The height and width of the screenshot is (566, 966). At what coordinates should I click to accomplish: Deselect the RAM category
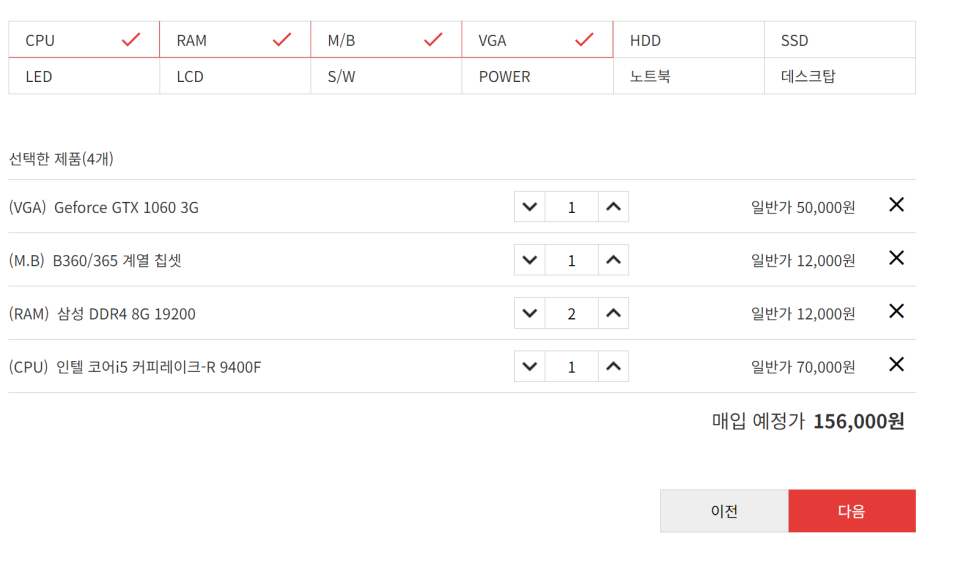click(235, 40)
